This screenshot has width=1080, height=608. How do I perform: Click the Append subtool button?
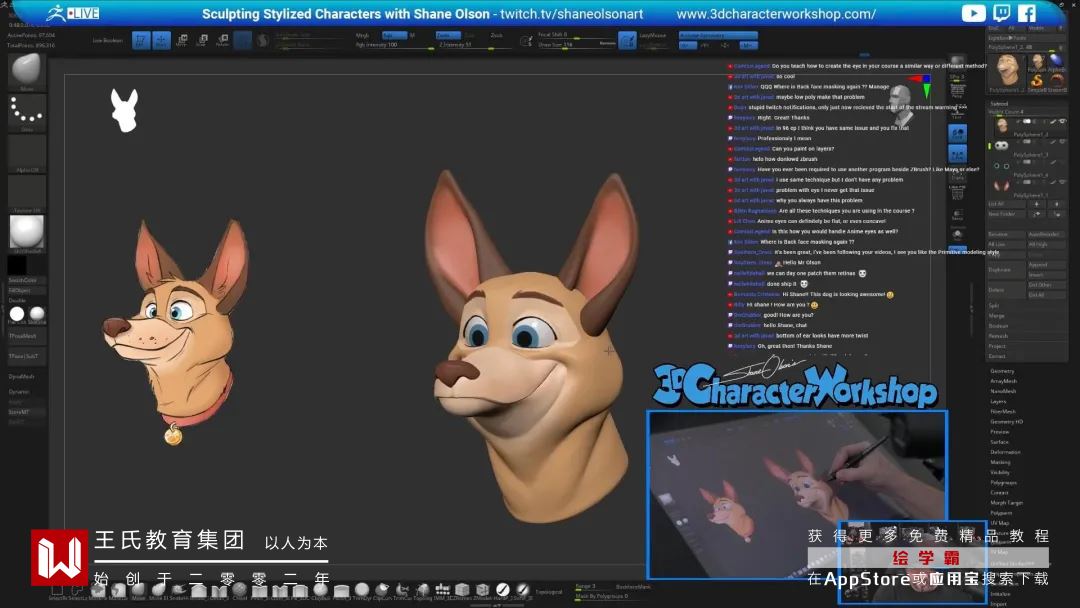[x=1046, y=264]
